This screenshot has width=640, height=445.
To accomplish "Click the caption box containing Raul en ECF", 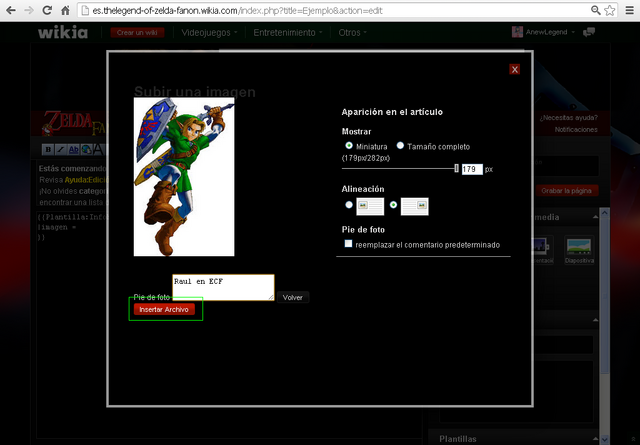I will click(x=223, y=287).
